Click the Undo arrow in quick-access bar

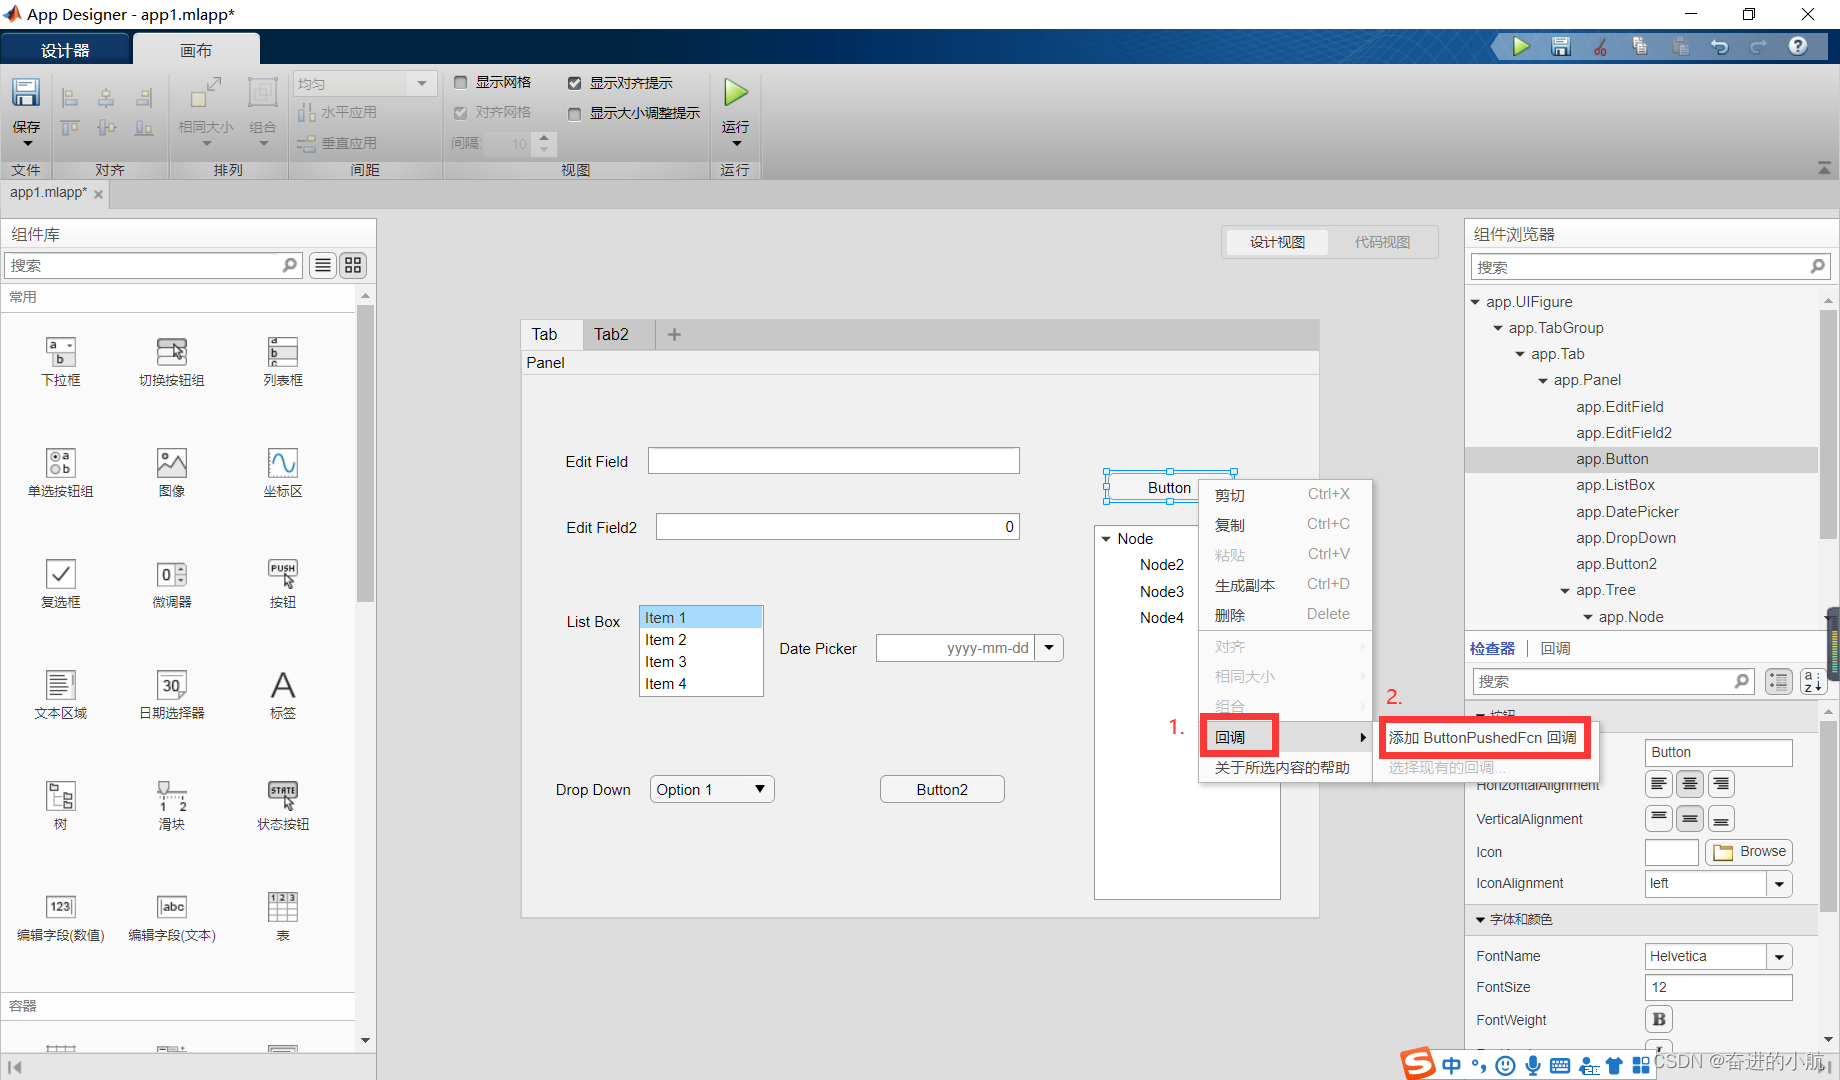pyautogui.click(x=1719, y=46)
